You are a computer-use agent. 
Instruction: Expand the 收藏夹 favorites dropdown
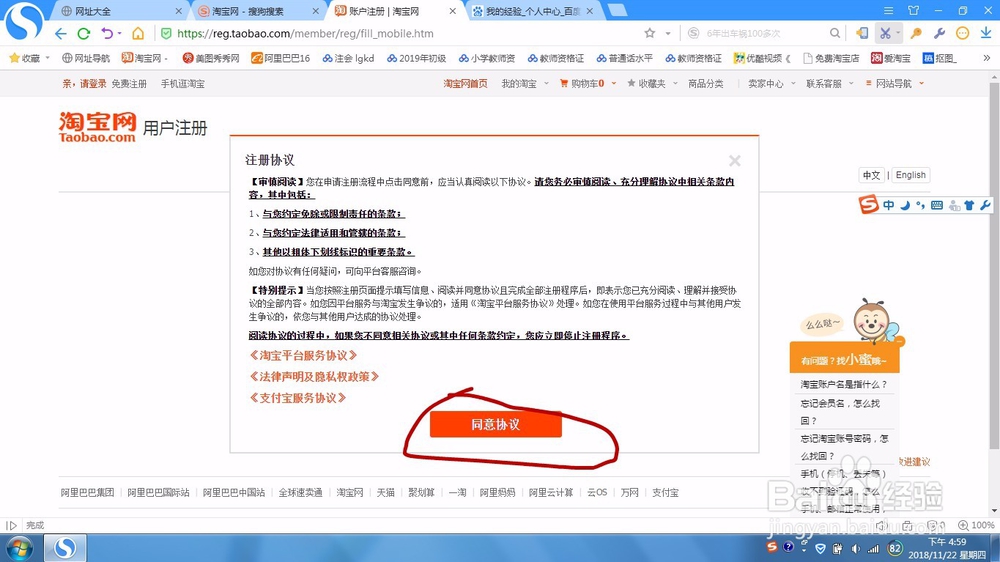pos(675,84)
